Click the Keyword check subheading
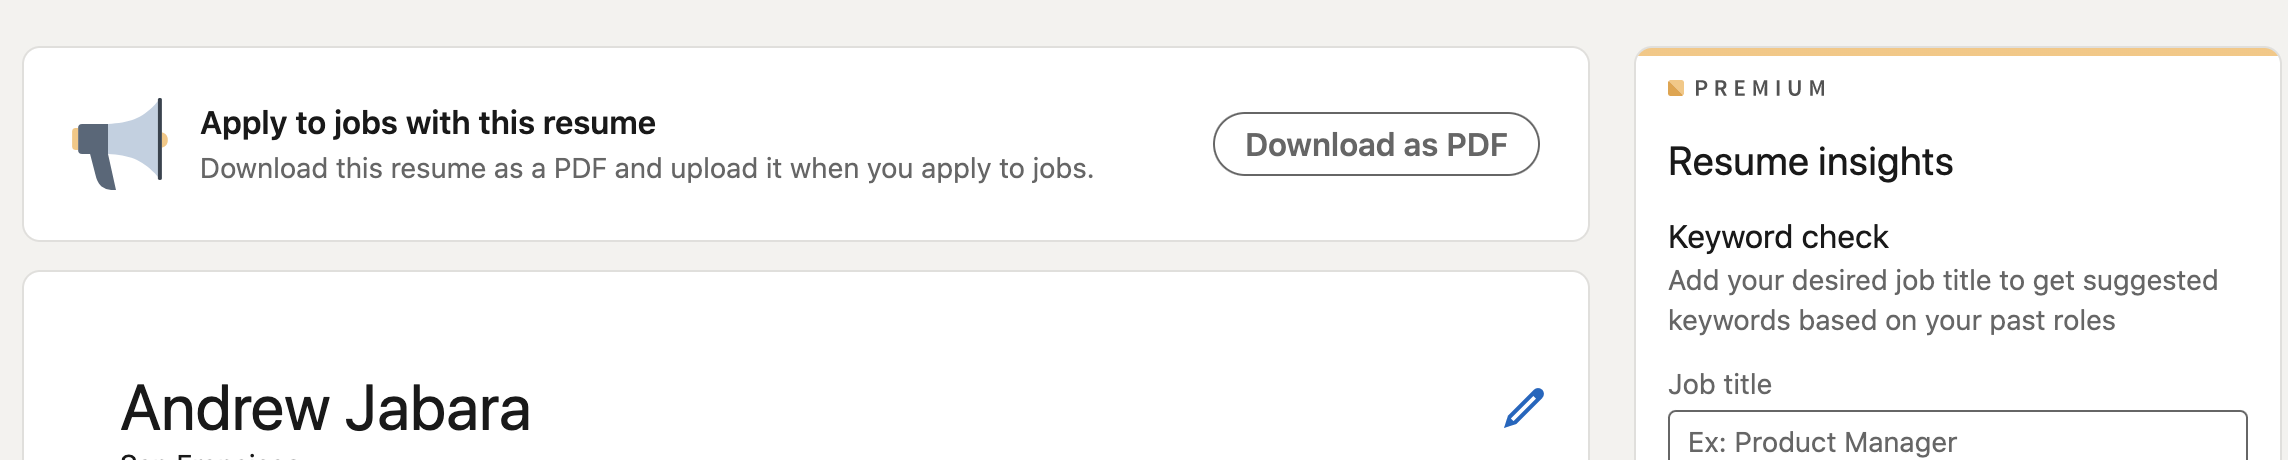The width and height of the screenshot is (2288, 460). click(x=1778, y=237)
